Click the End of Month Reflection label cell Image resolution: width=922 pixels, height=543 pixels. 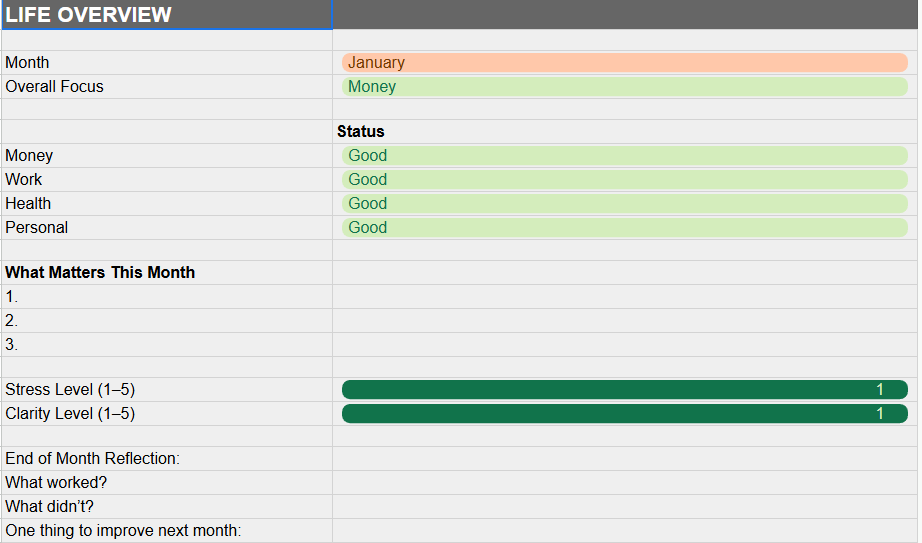click(166, 459)
